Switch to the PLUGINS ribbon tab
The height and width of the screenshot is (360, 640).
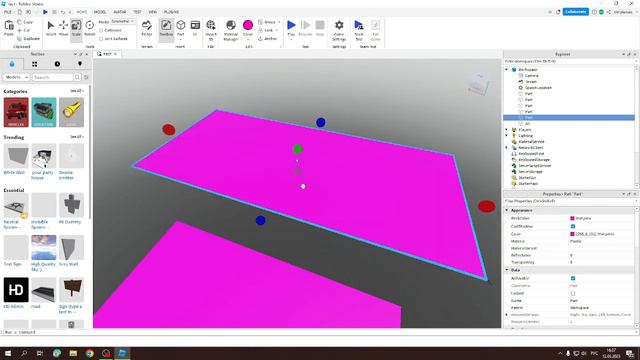tap(171, 12)
